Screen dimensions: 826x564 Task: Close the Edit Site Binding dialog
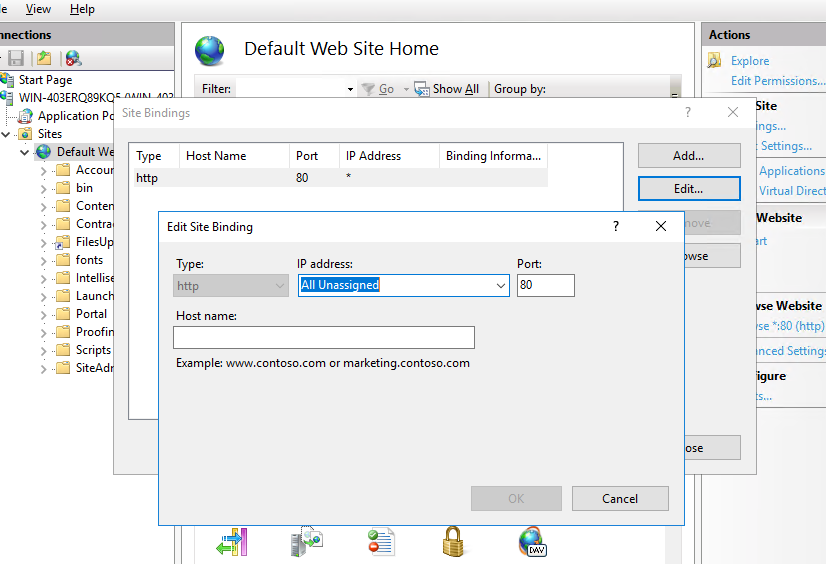click(x=661, y=226)
